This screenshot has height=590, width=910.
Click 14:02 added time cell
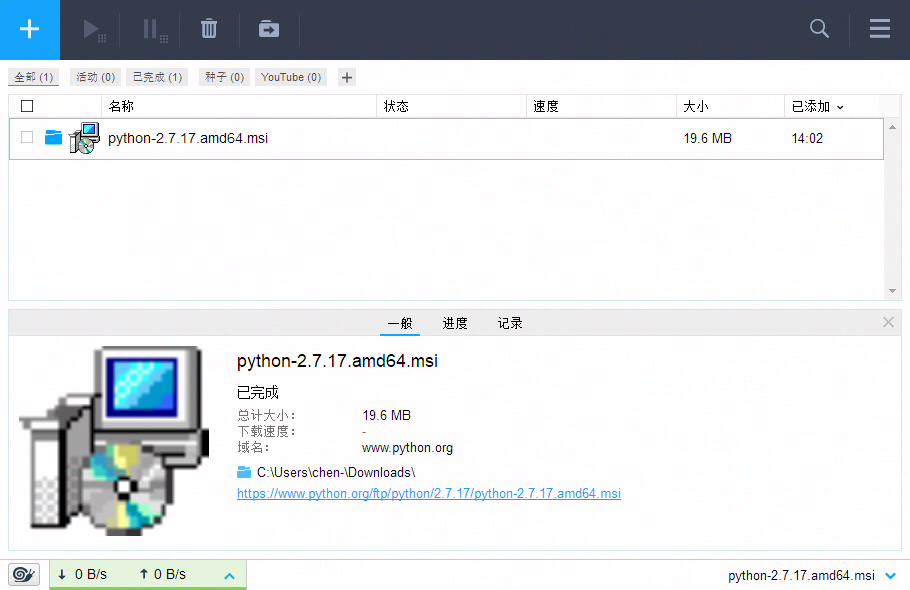tap(807, 138)
